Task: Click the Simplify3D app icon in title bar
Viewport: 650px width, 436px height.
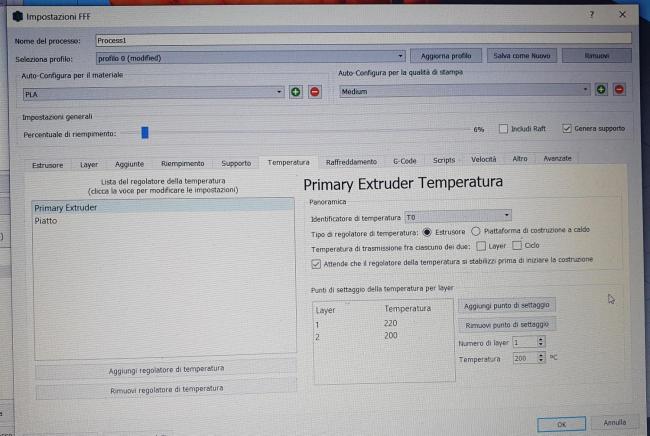Action: coord(17,16)
